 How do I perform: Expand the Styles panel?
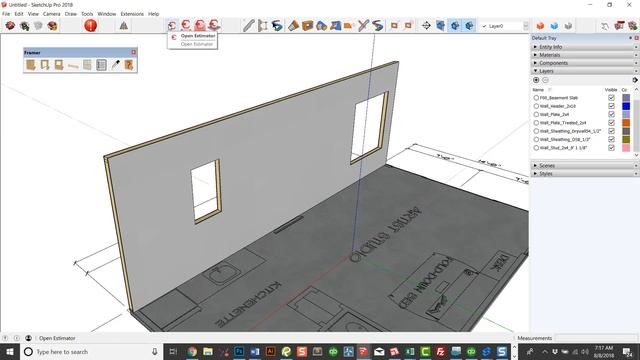(x=584, y=173)
